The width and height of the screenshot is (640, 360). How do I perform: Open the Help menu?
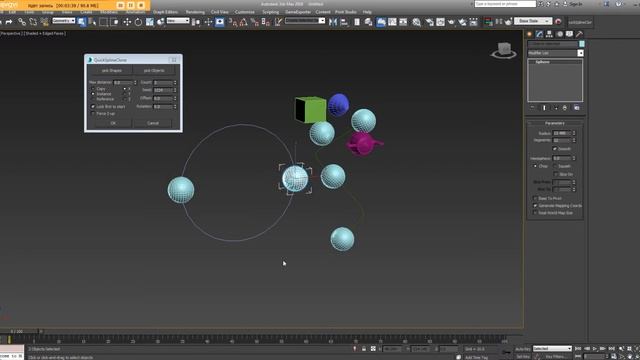(x=367, y=12)
